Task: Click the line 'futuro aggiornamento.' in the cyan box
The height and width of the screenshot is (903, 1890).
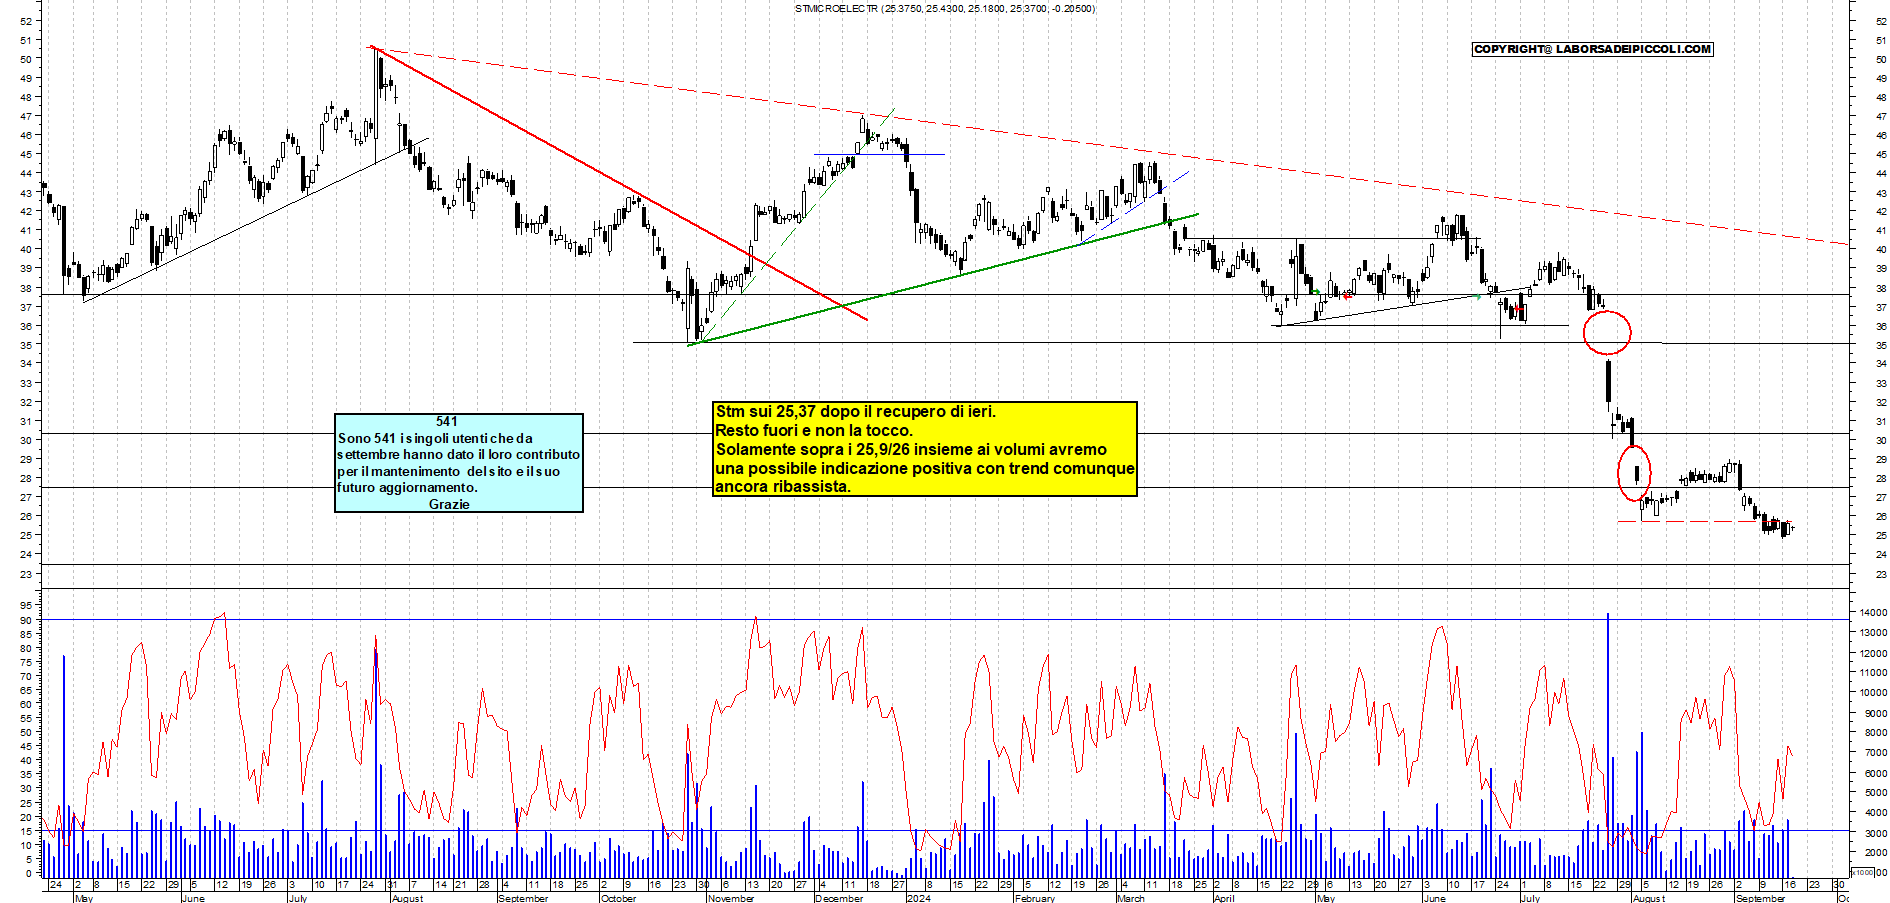Action: [x=407, y=488]
